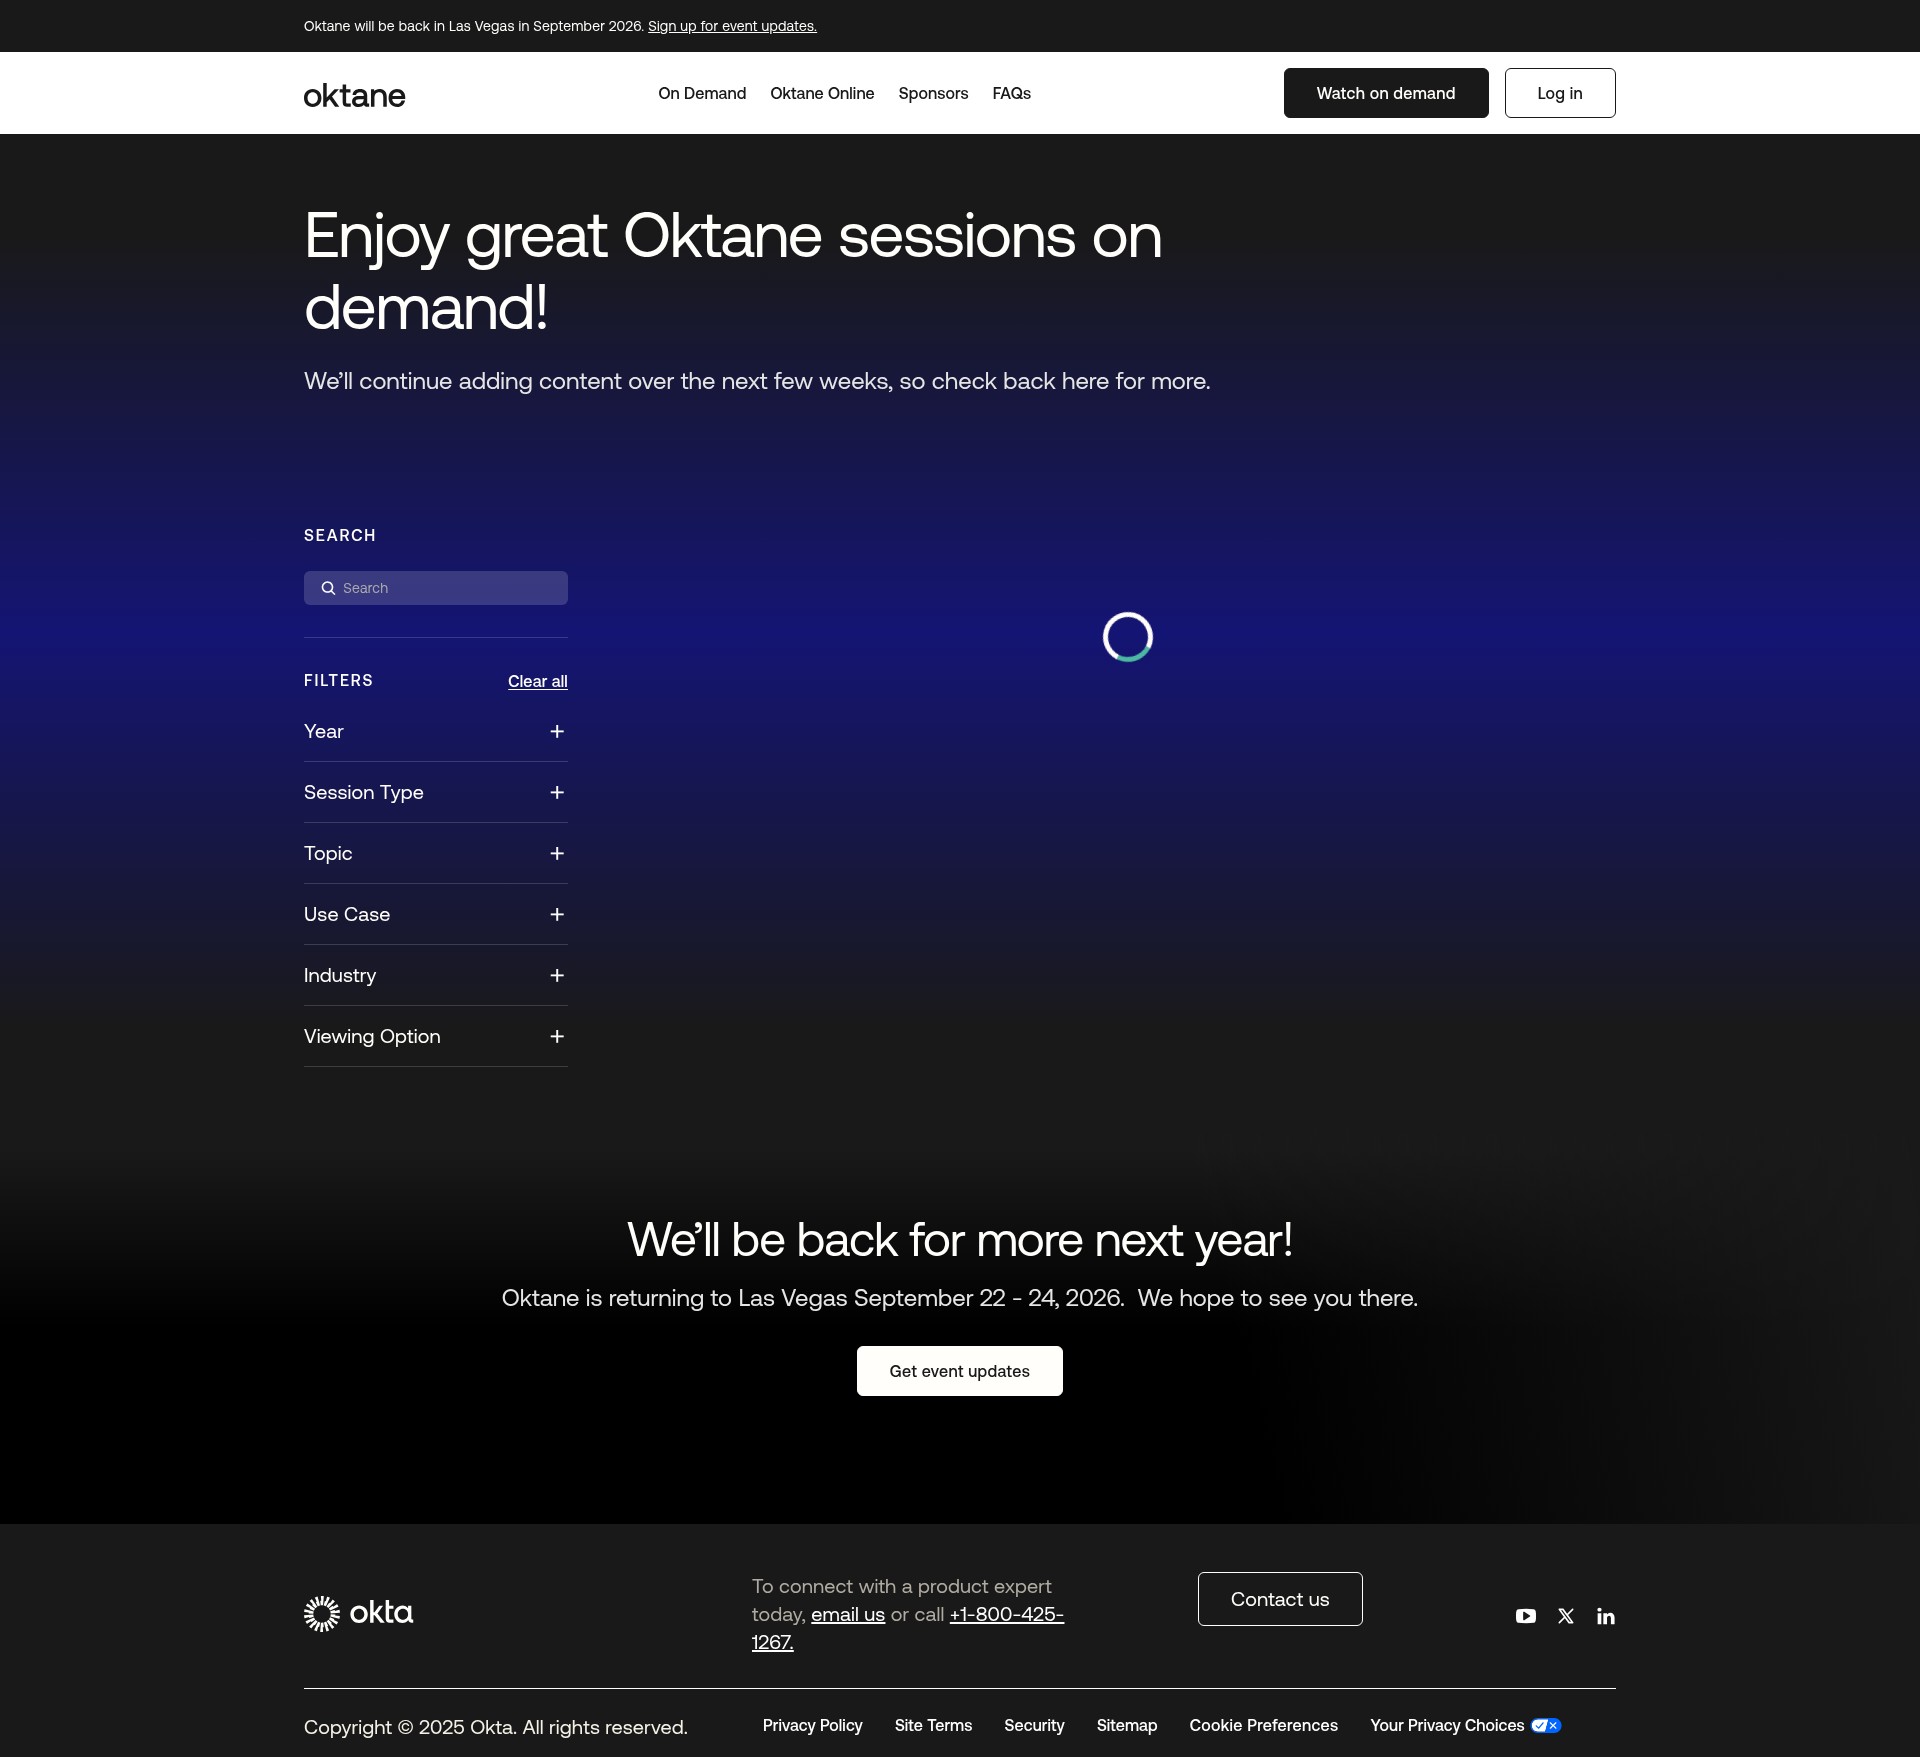This screenshot has width=1920, height=1757.
Task: Open Okta's LinkedIn icon
Action: [x=1606, y=1616]
